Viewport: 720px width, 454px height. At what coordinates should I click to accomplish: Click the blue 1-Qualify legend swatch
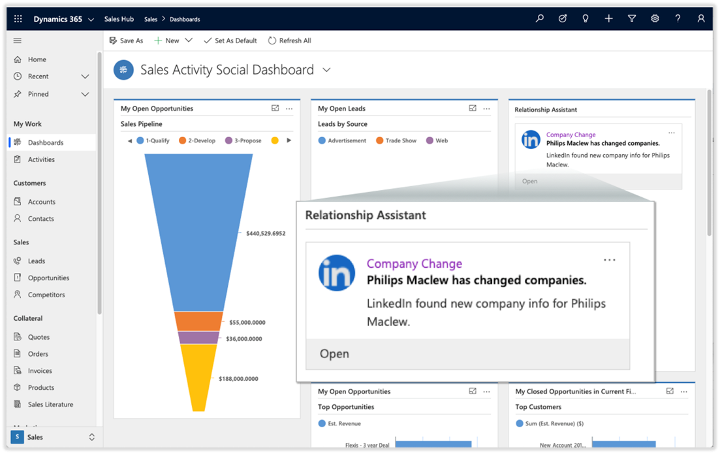[x=141, y=141]
